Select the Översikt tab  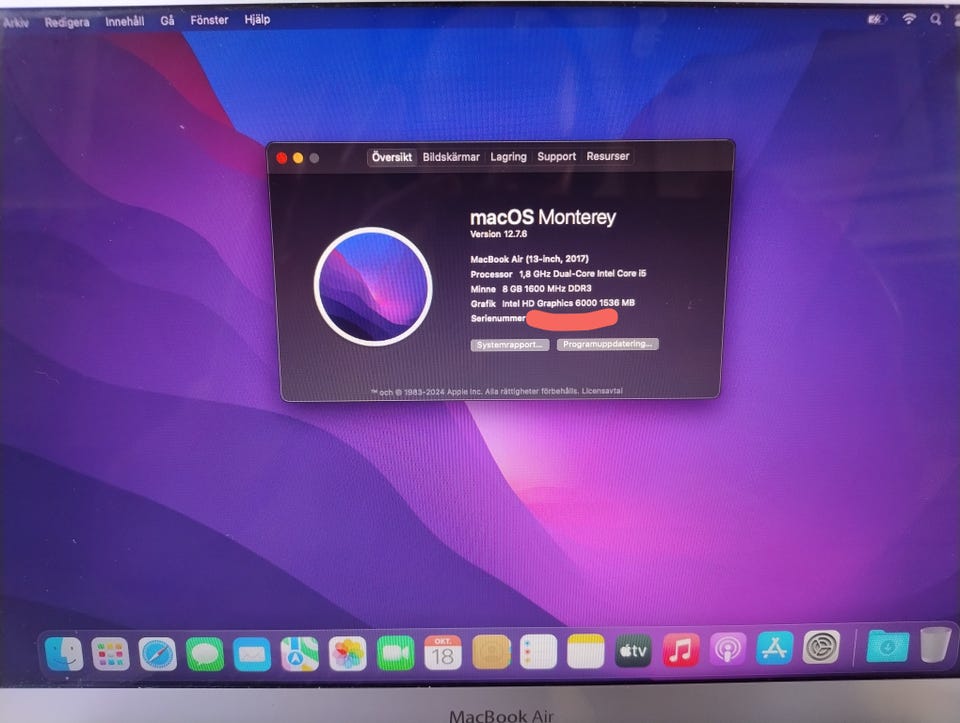point(392,157)
